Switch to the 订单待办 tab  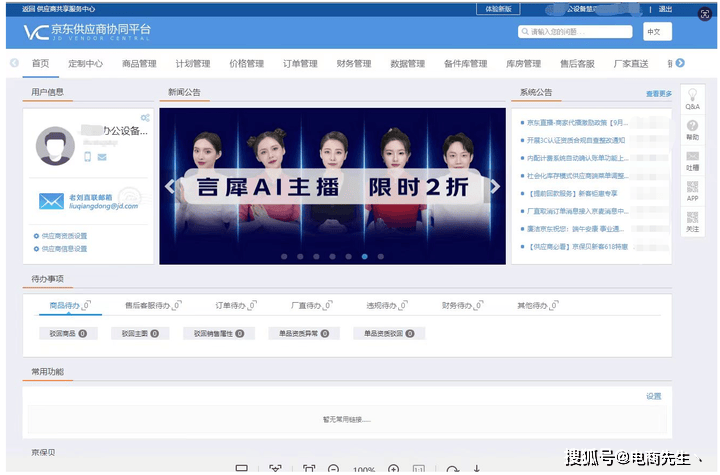tap(236, 305)
